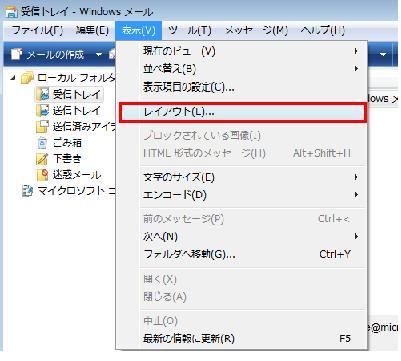Choose 最新の情報に更新 menu entry
The height and width of the screenshot is (361, 401).
click(242, 338)
